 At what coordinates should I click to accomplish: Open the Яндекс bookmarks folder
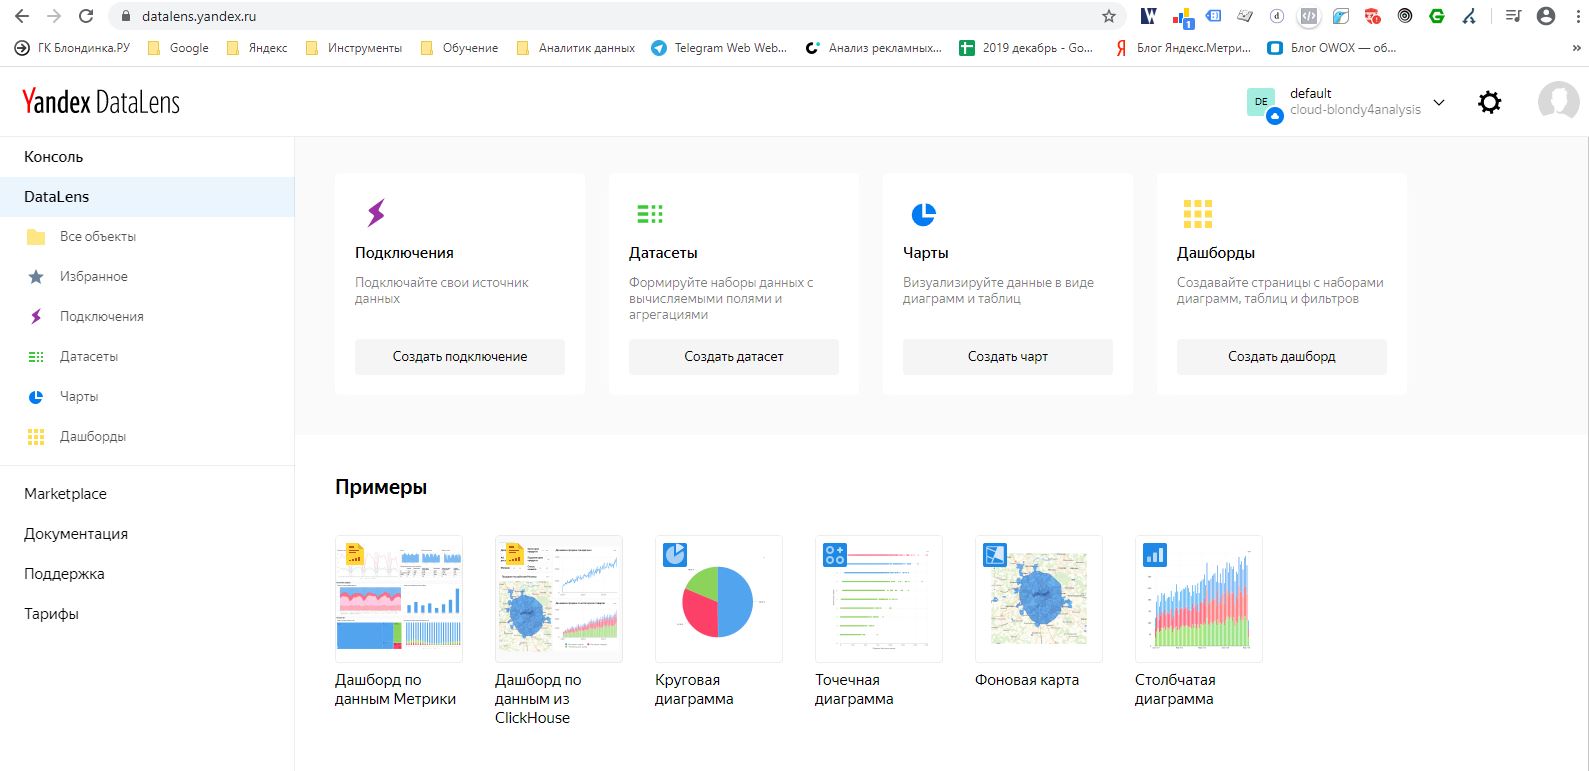pyautogui.click(x=257, y=48)
